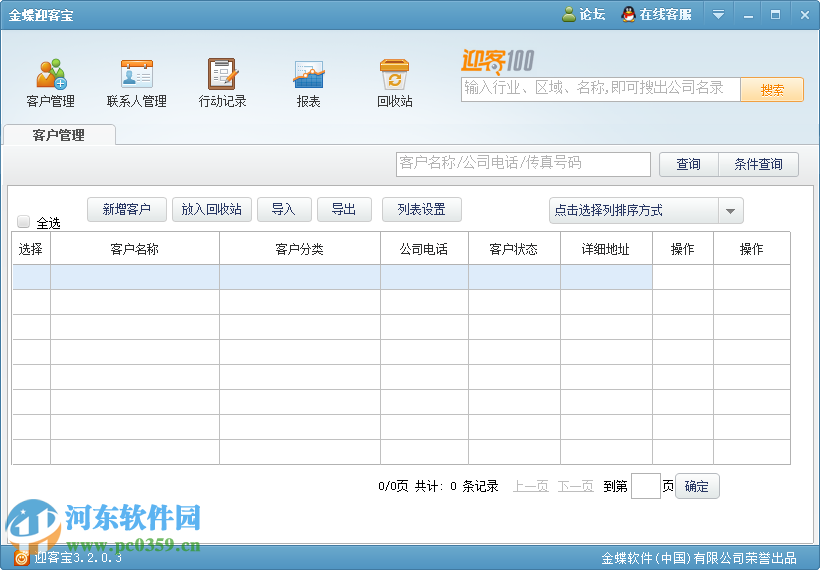The height and width of the screenshot is (570, 820).
Task: Click the 条件查询 advanced query button
Action: [758, 164]
